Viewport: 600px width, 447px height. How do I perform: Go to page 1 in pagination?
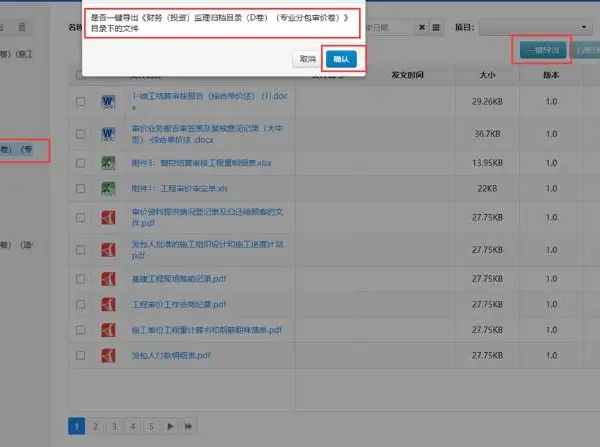coord(77,426)
